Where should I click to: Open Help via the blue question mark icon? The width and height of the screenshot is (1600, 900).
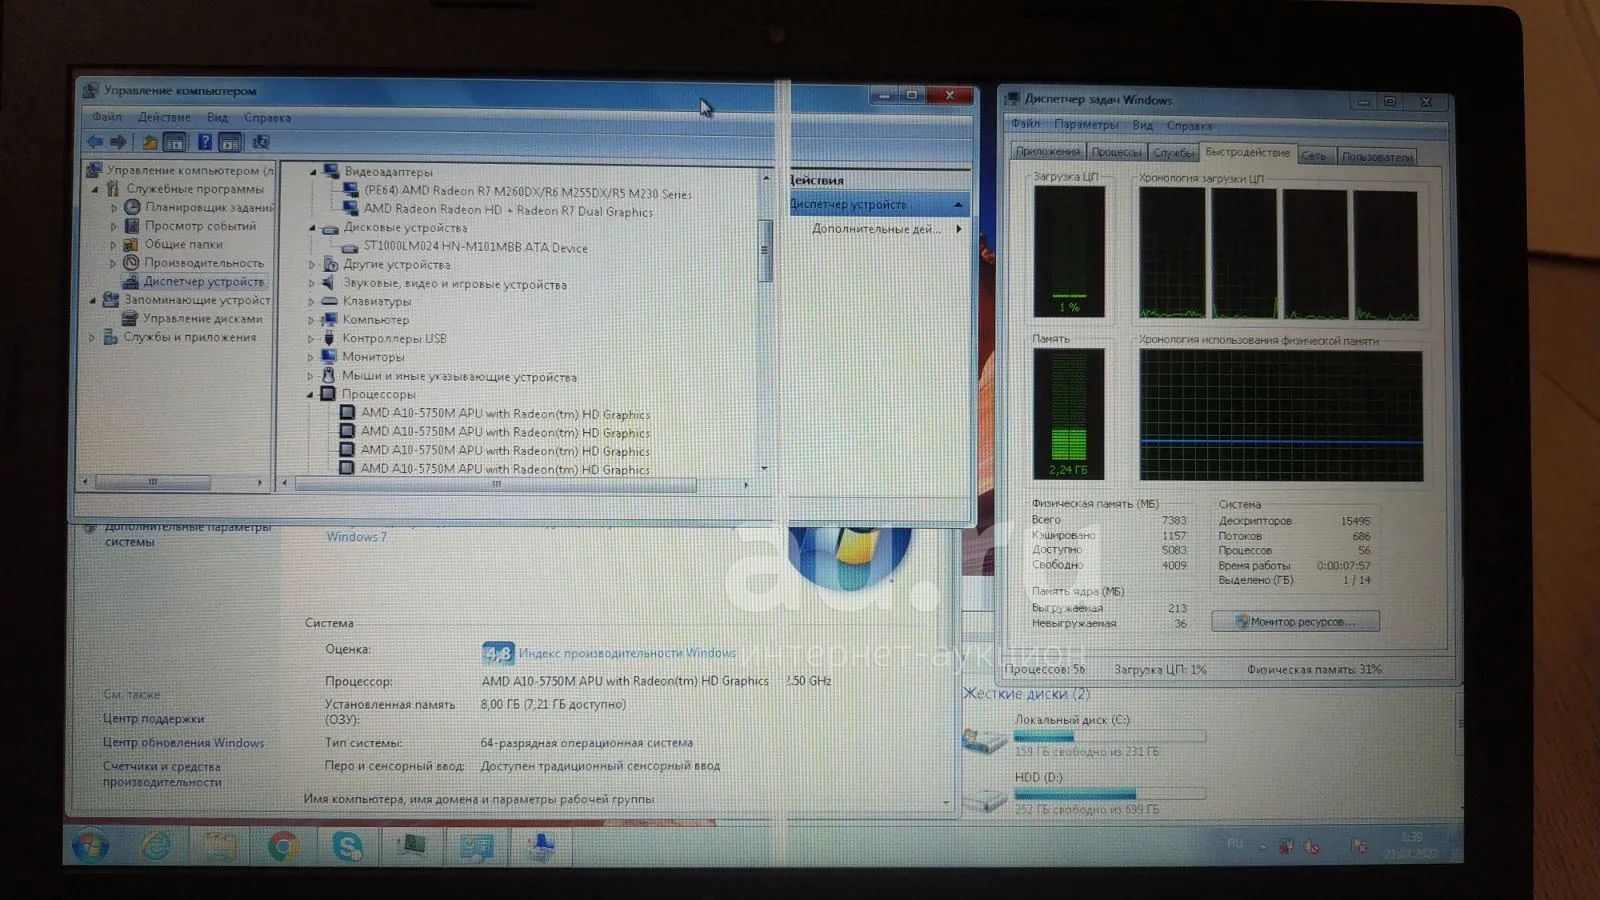click(204, 142)
